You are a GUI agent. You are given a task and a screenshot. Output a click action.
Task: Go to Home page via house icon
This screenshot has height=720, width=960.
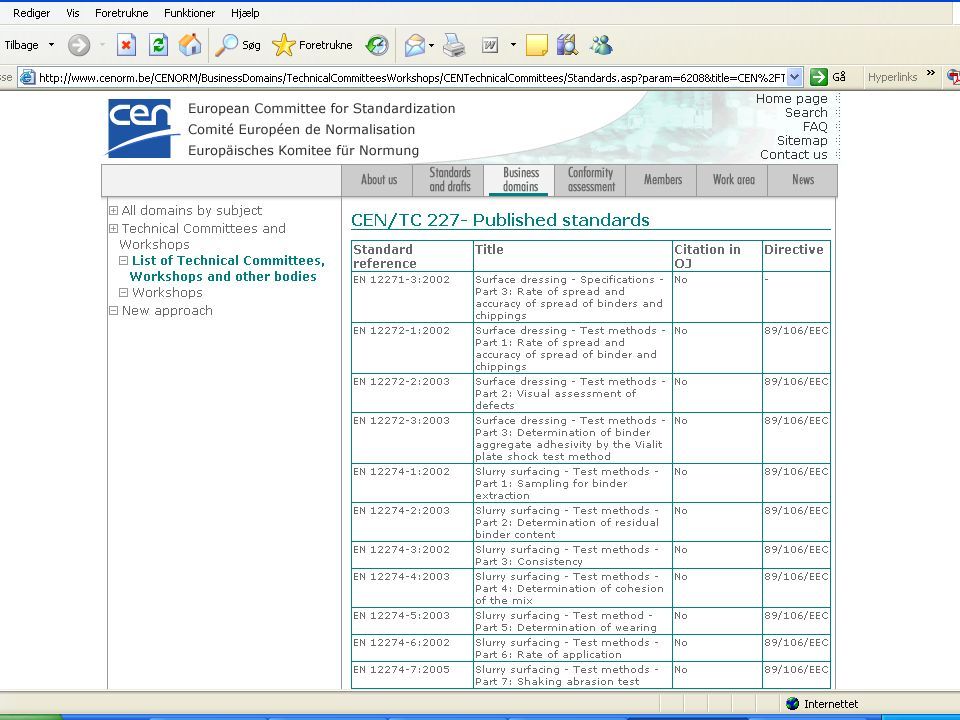click(190, 45)
